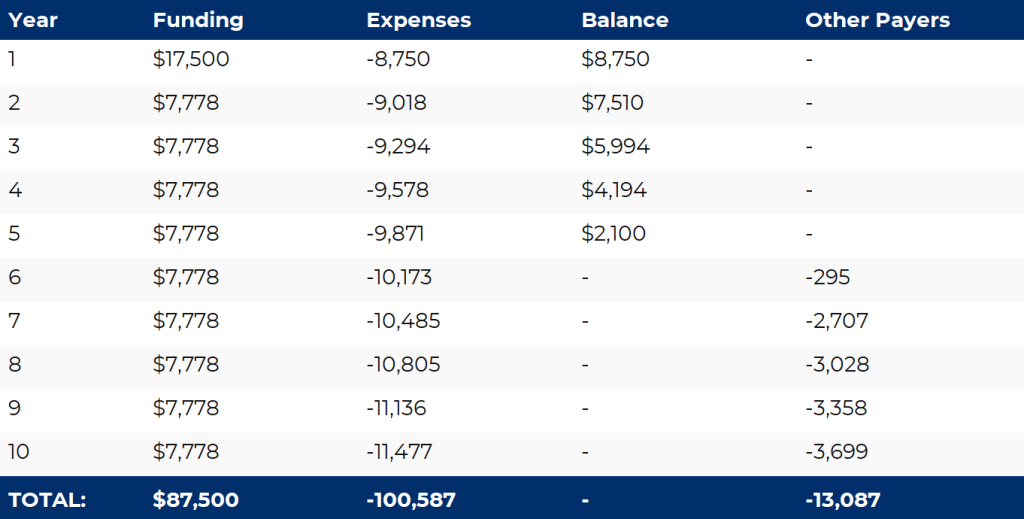Click the -11,136 expenses value
The width and height of the screenshot is (1024, 519).
[x=399, y=408]
